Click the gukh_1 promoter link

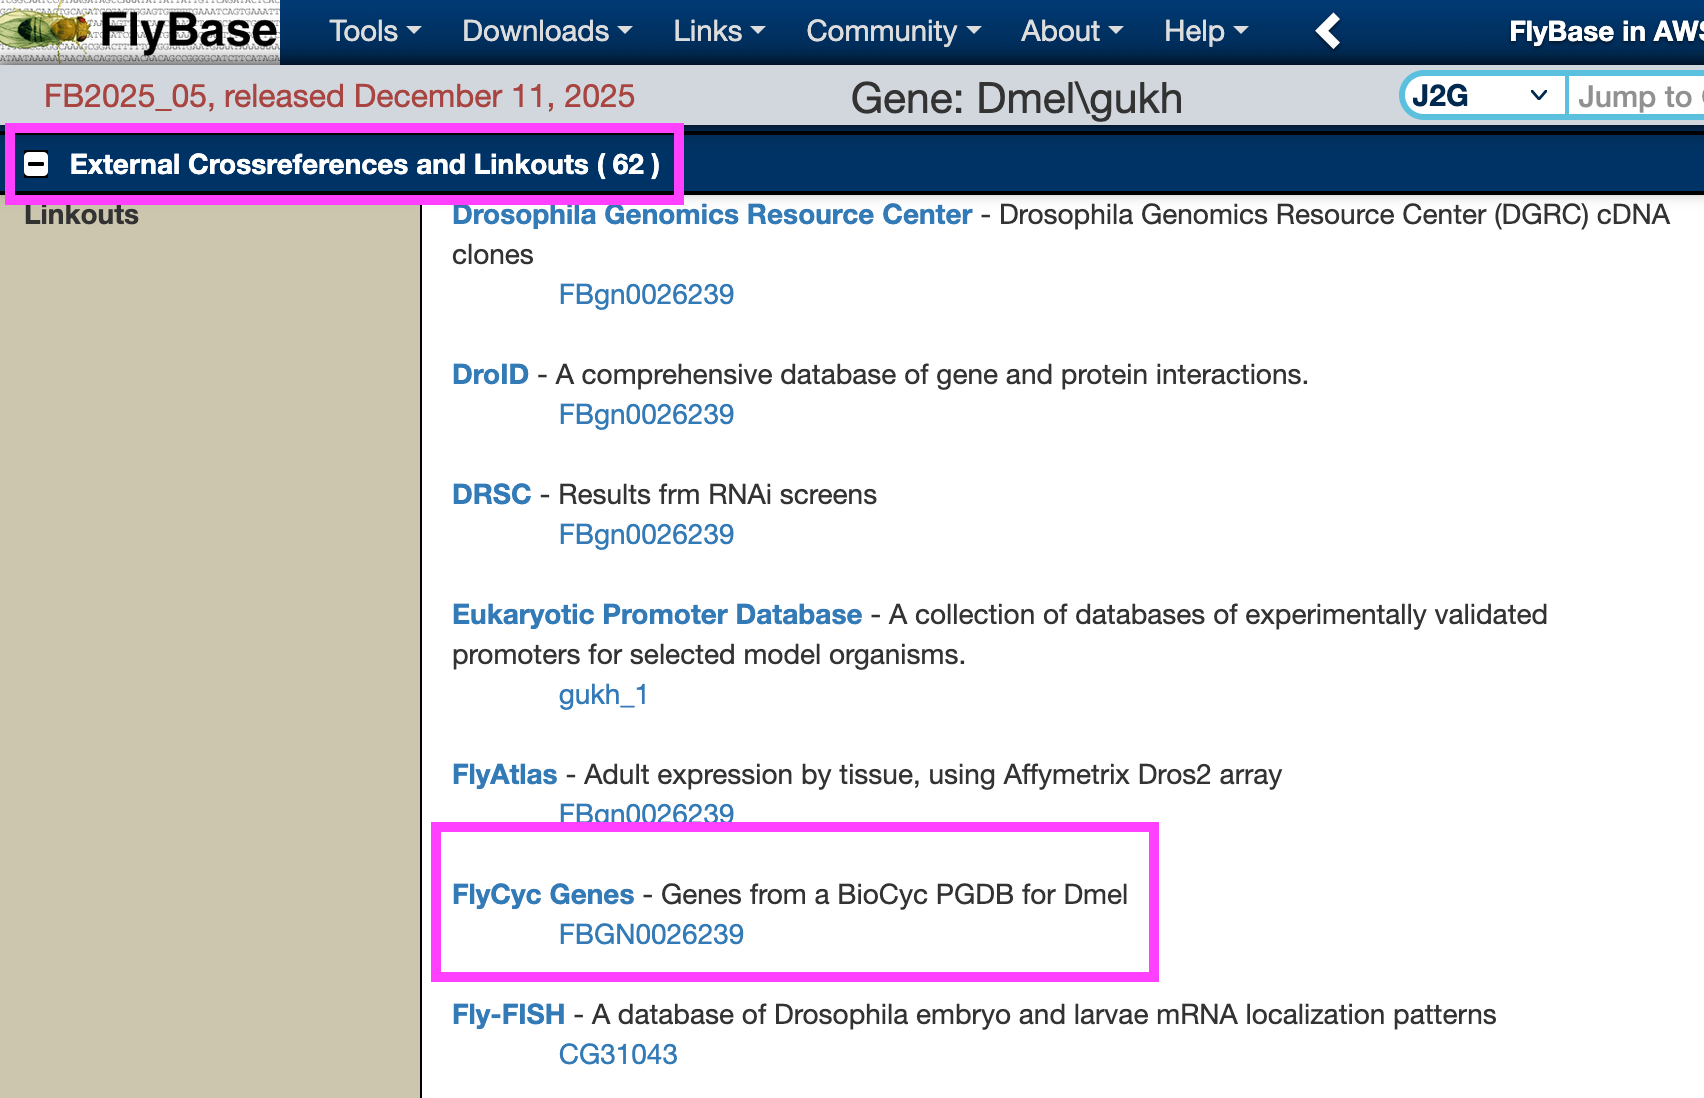tap(603, 695)
